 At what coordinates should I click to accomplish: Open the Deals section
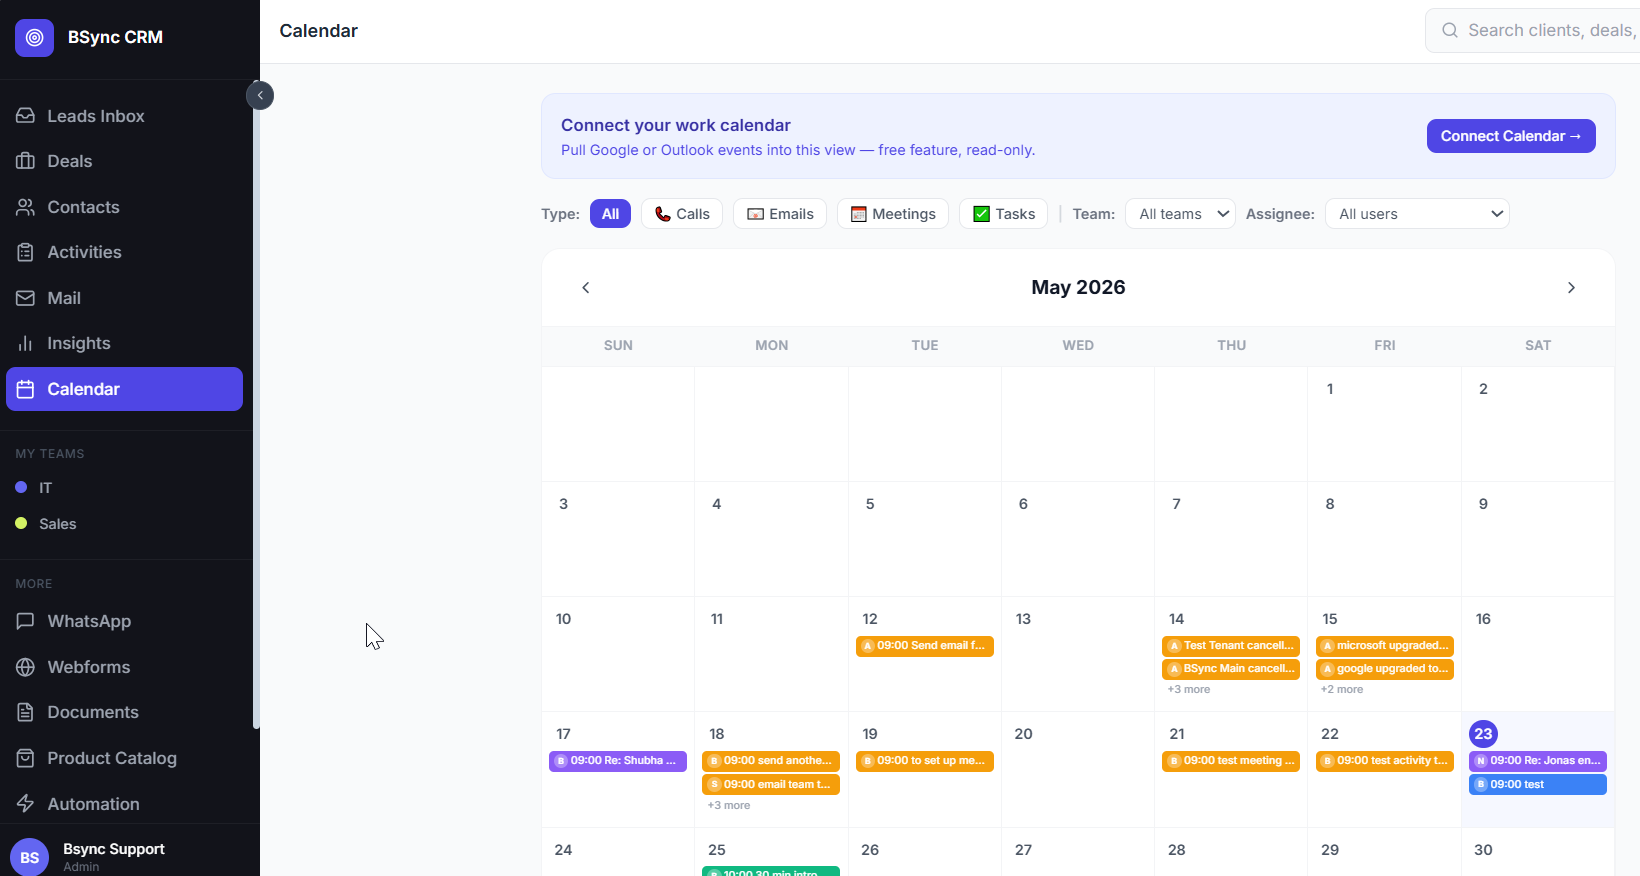pyautogui.click(x=124, y=161)
